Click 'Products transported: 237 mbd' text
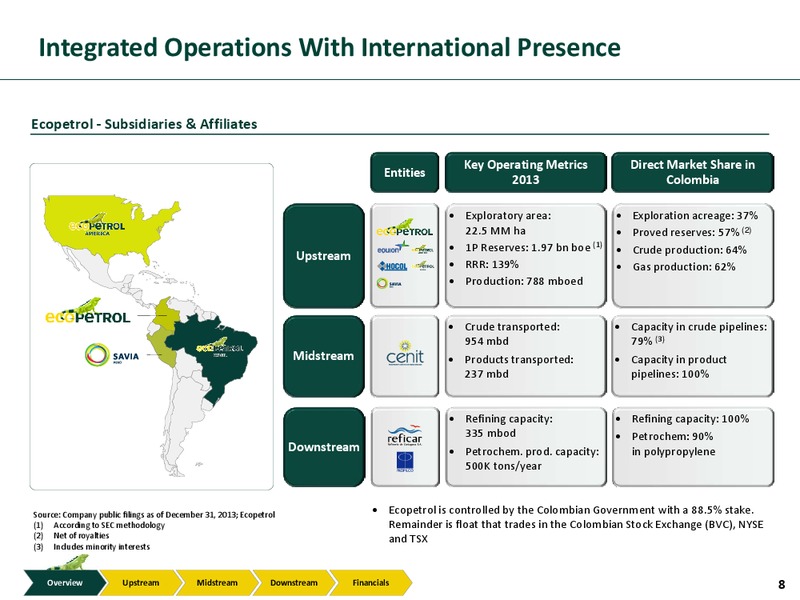Screen dimensions: 800x600 point(519,366)
